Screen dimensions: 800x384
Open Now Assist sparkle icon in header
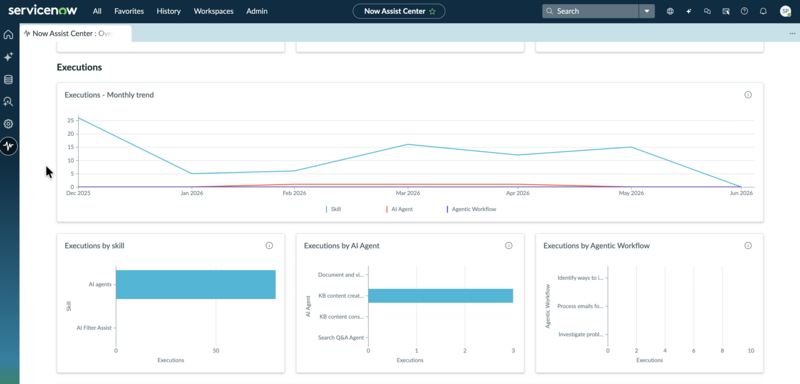tap(689, 11)
